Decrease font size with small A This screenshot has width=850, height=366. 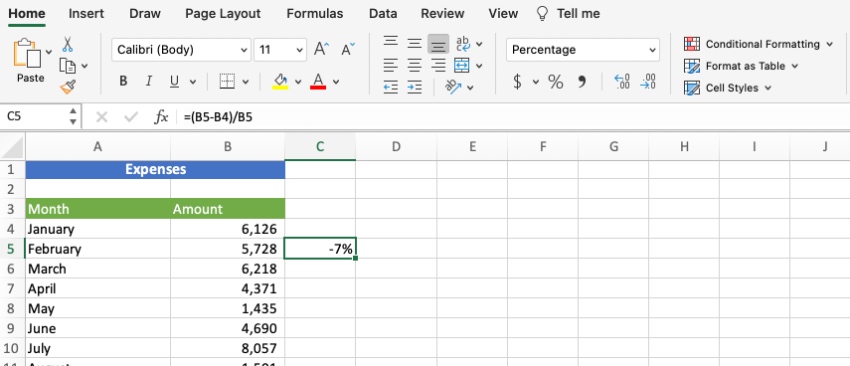(347, 50)
